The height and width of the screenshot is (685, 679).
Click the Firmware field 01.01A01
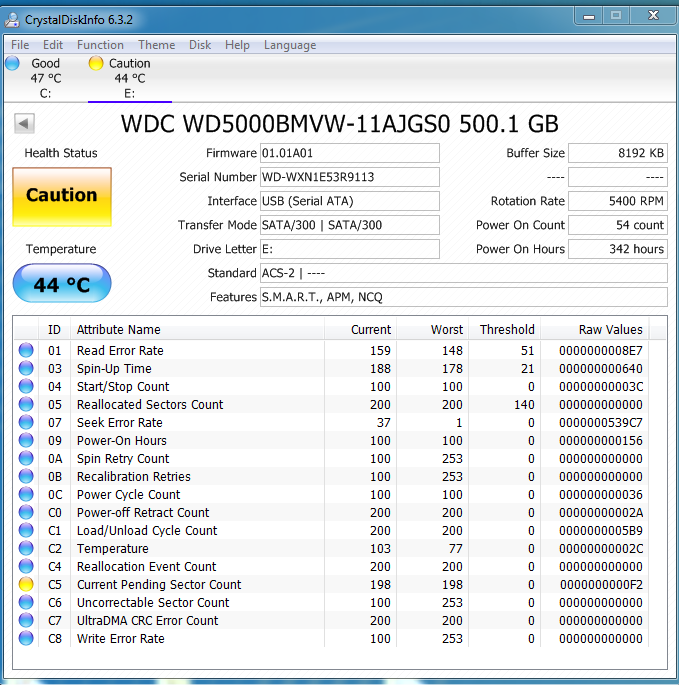point(350,153)
